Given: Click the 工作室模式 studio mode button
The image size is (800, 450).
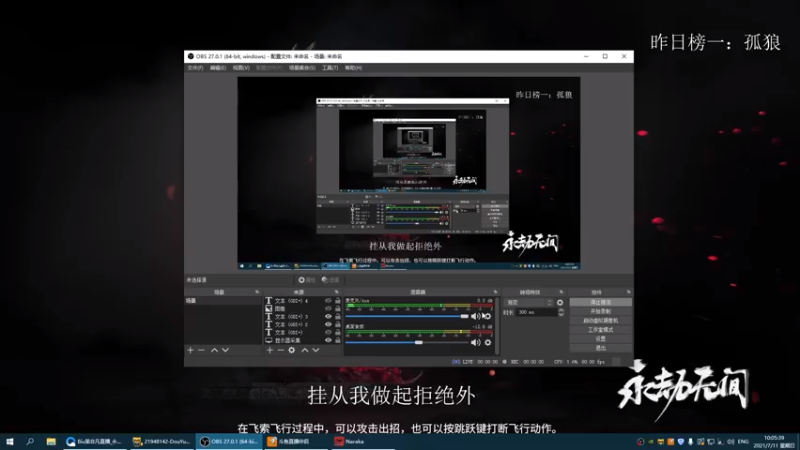Looking at the screenshot, I should [x=601, y=330].
